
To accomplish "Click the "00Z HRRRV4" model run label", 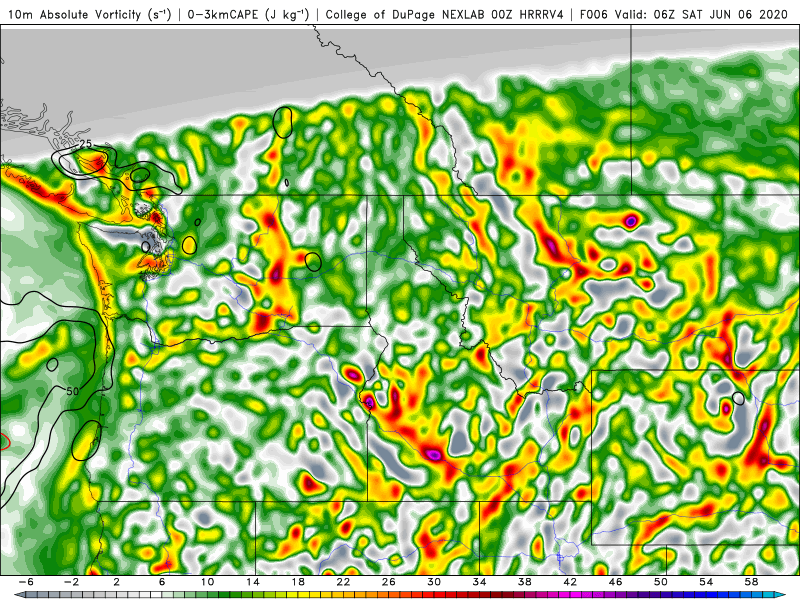I will coord(525,14).
